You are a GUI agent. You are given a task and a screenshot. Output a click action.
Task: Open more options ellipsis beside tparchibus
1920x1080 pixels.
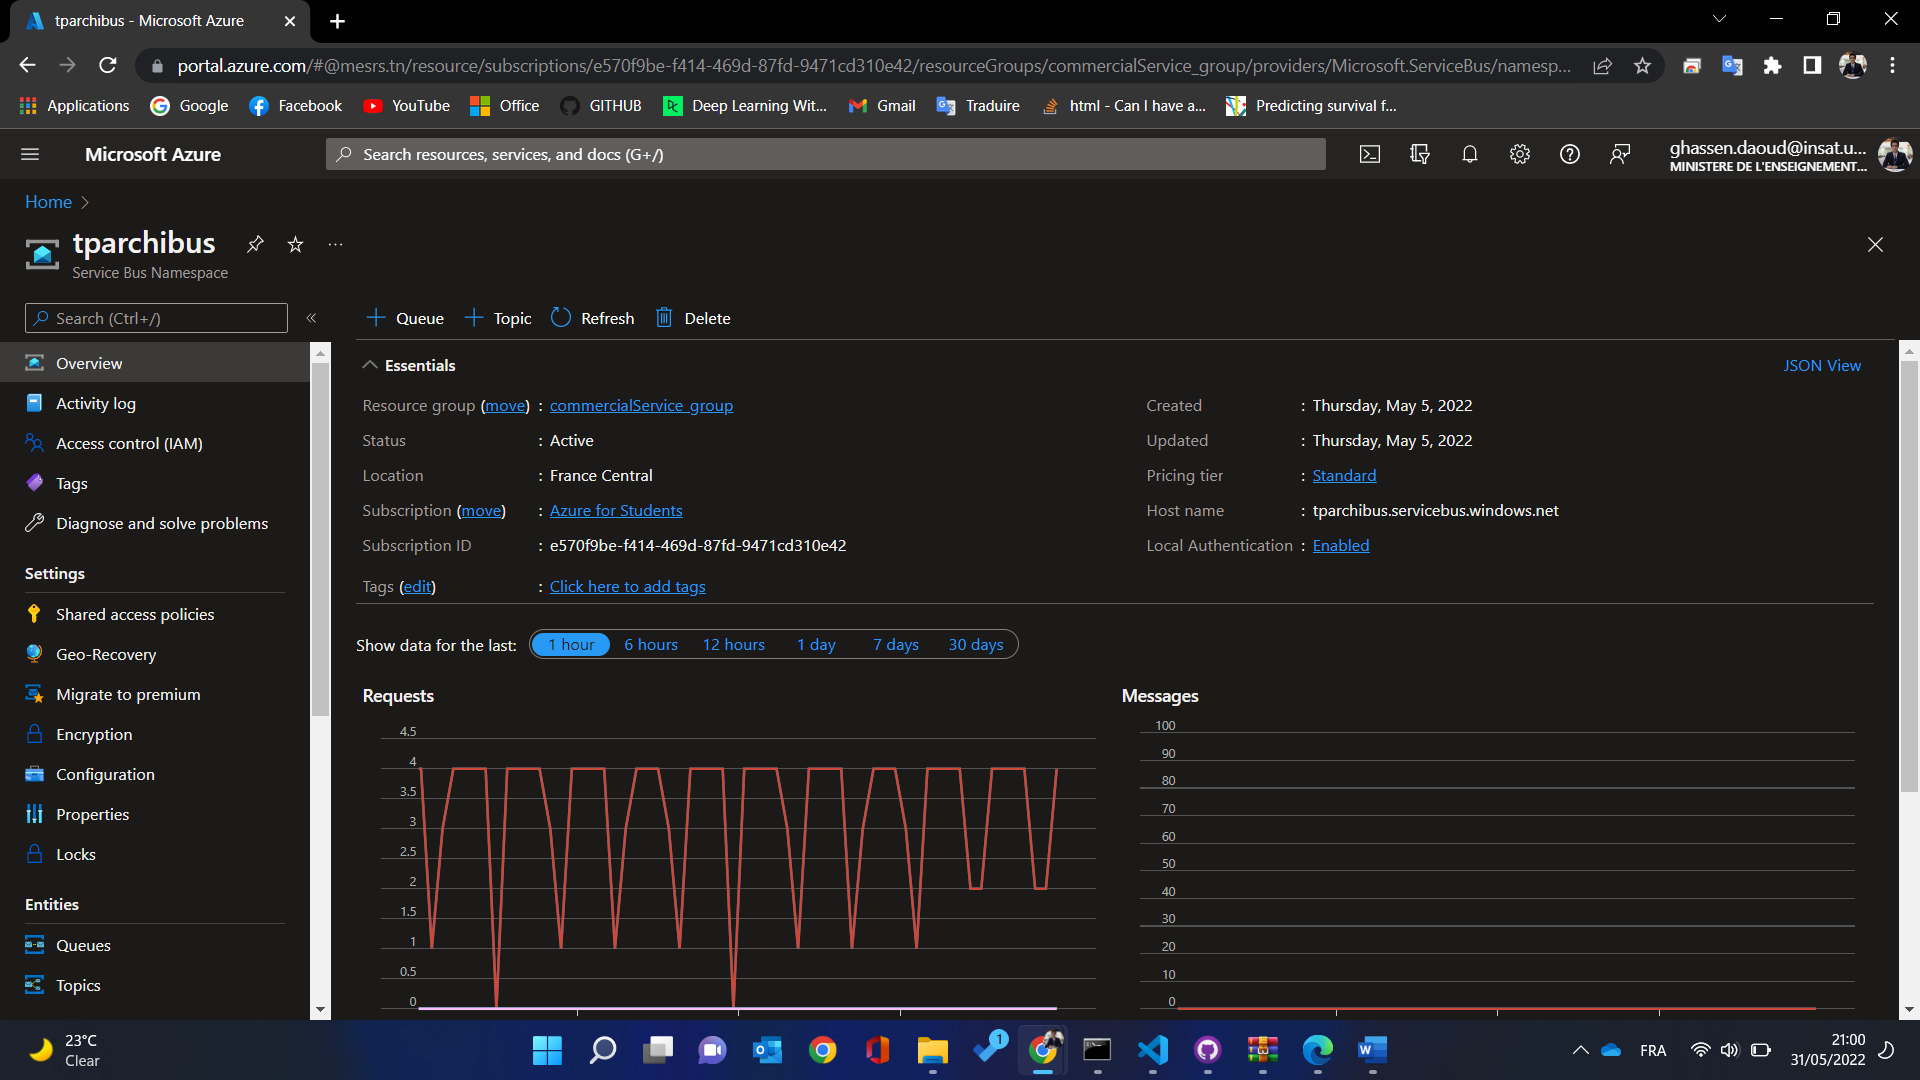coord(335,244)
